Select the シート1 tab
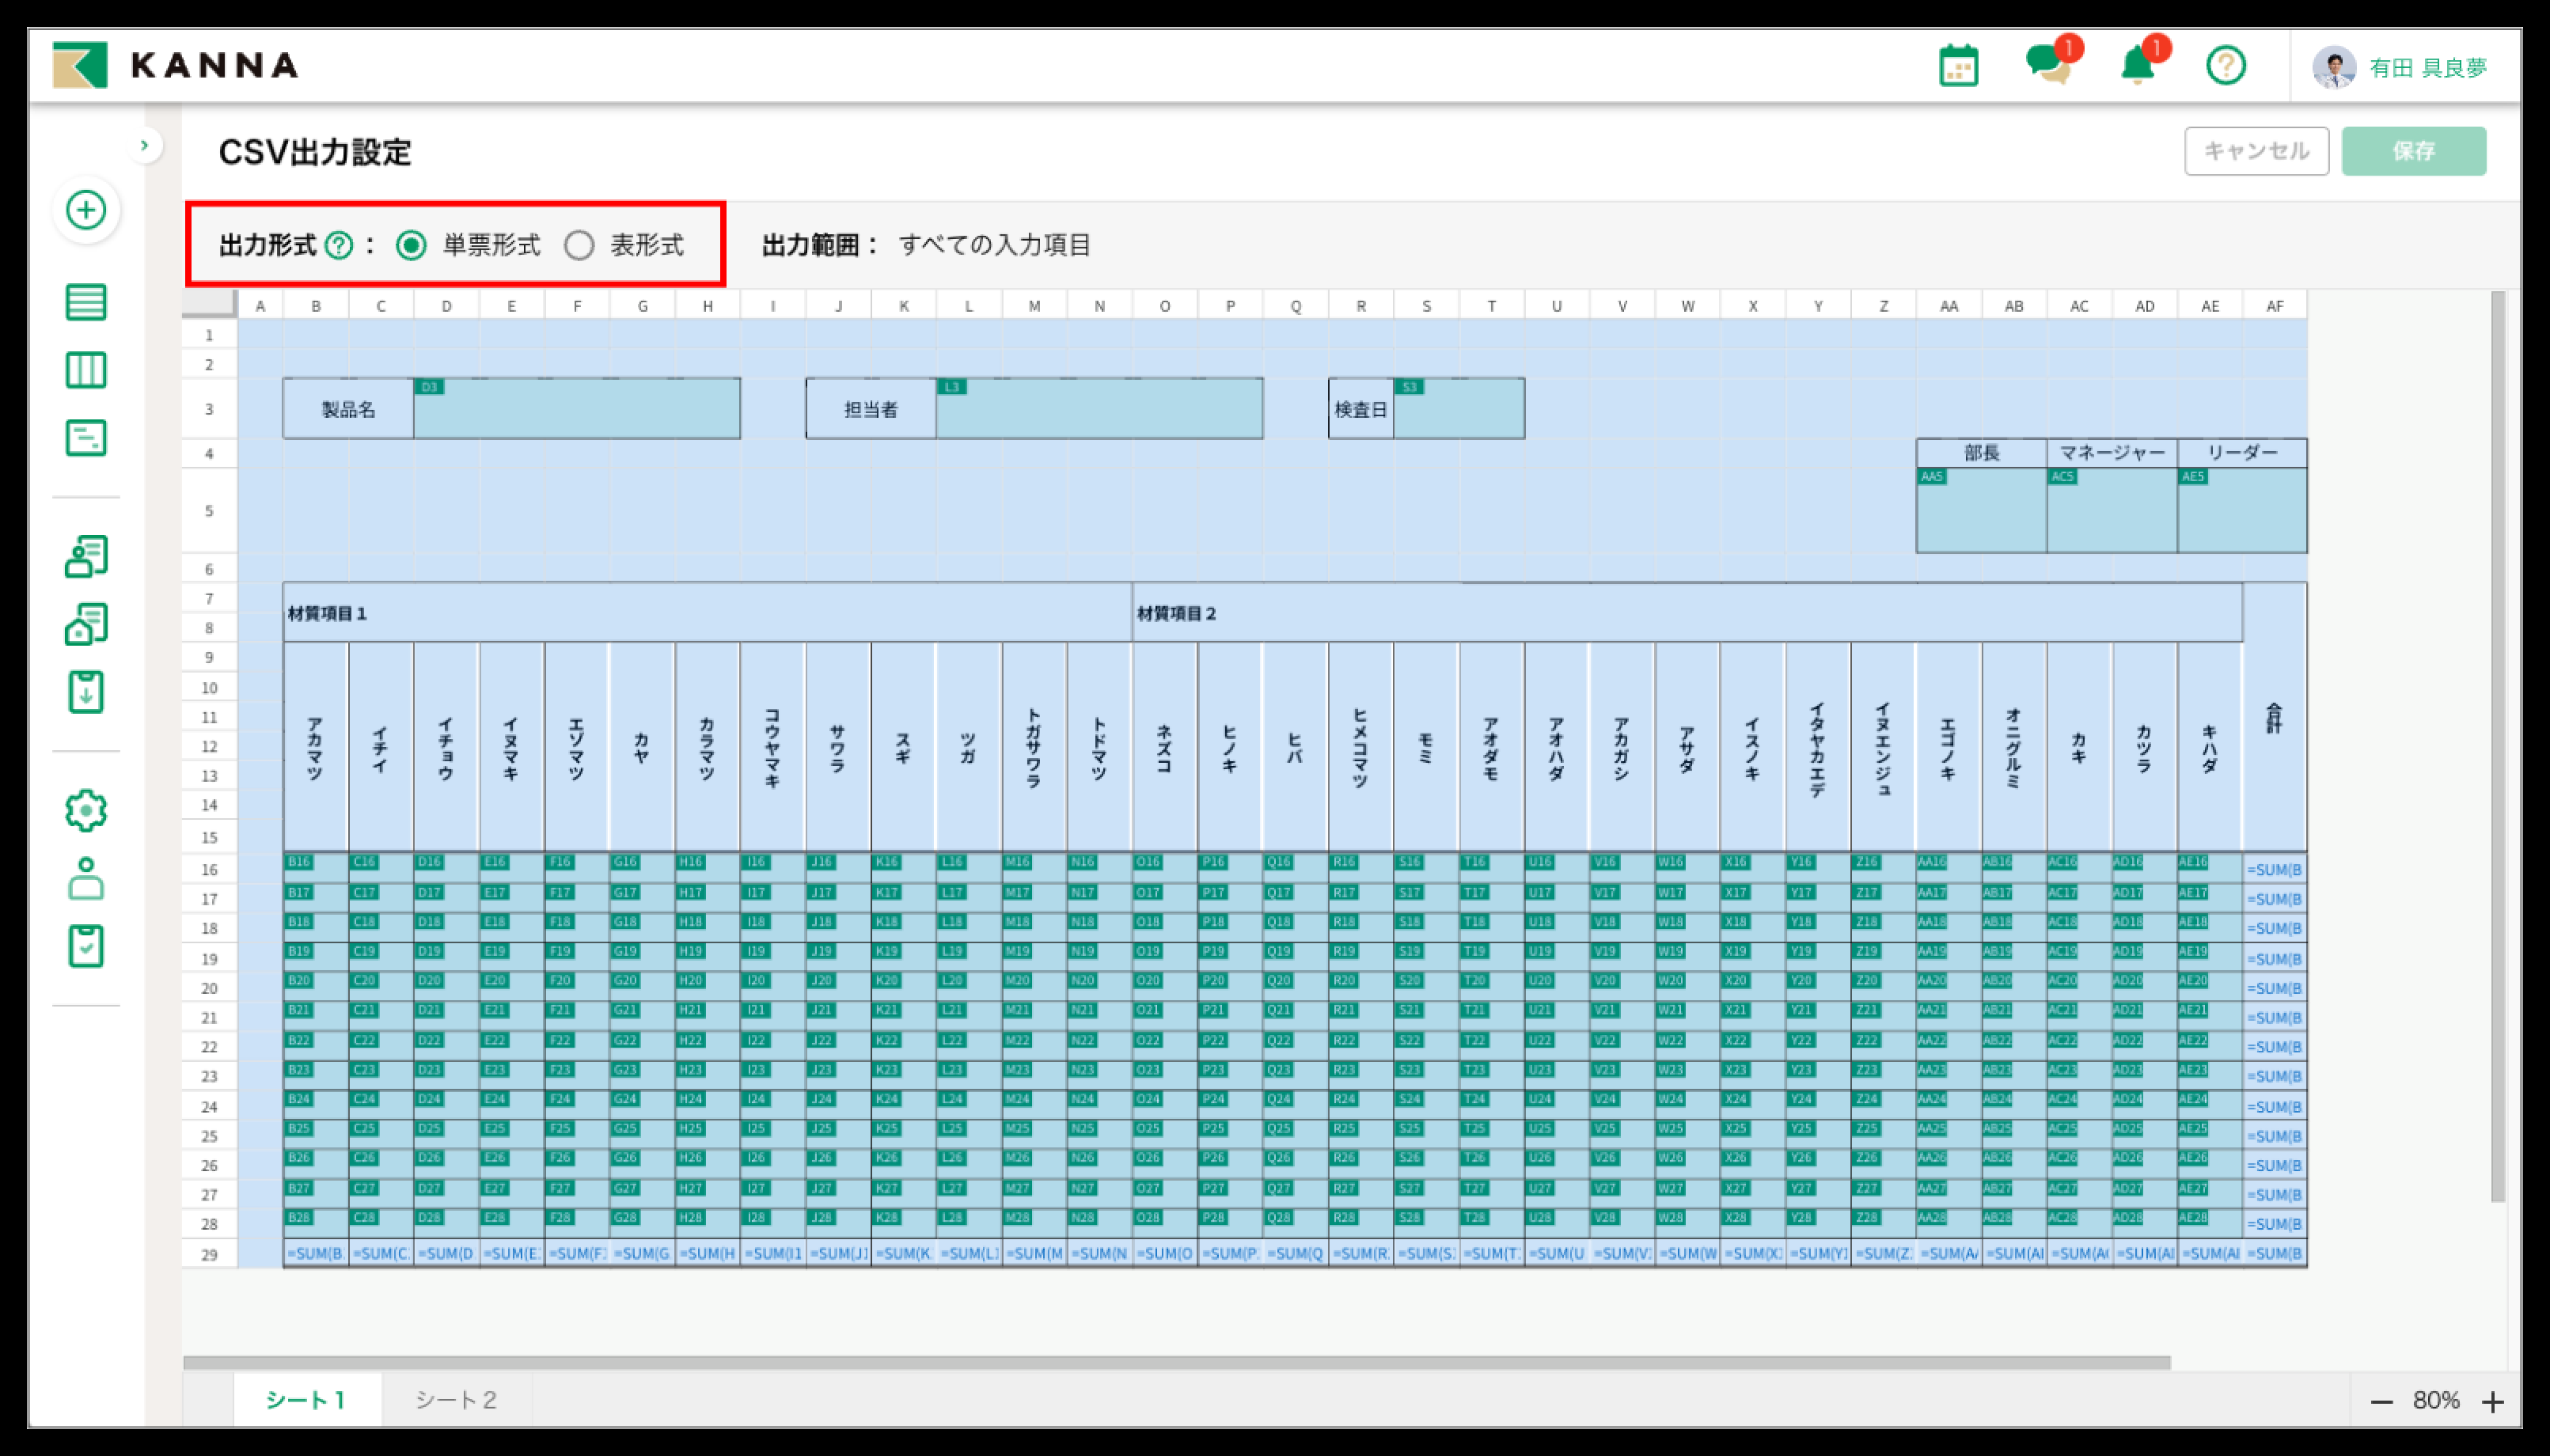Viewport: 2550px width, 1456px height. click(x=306, y=1400)
